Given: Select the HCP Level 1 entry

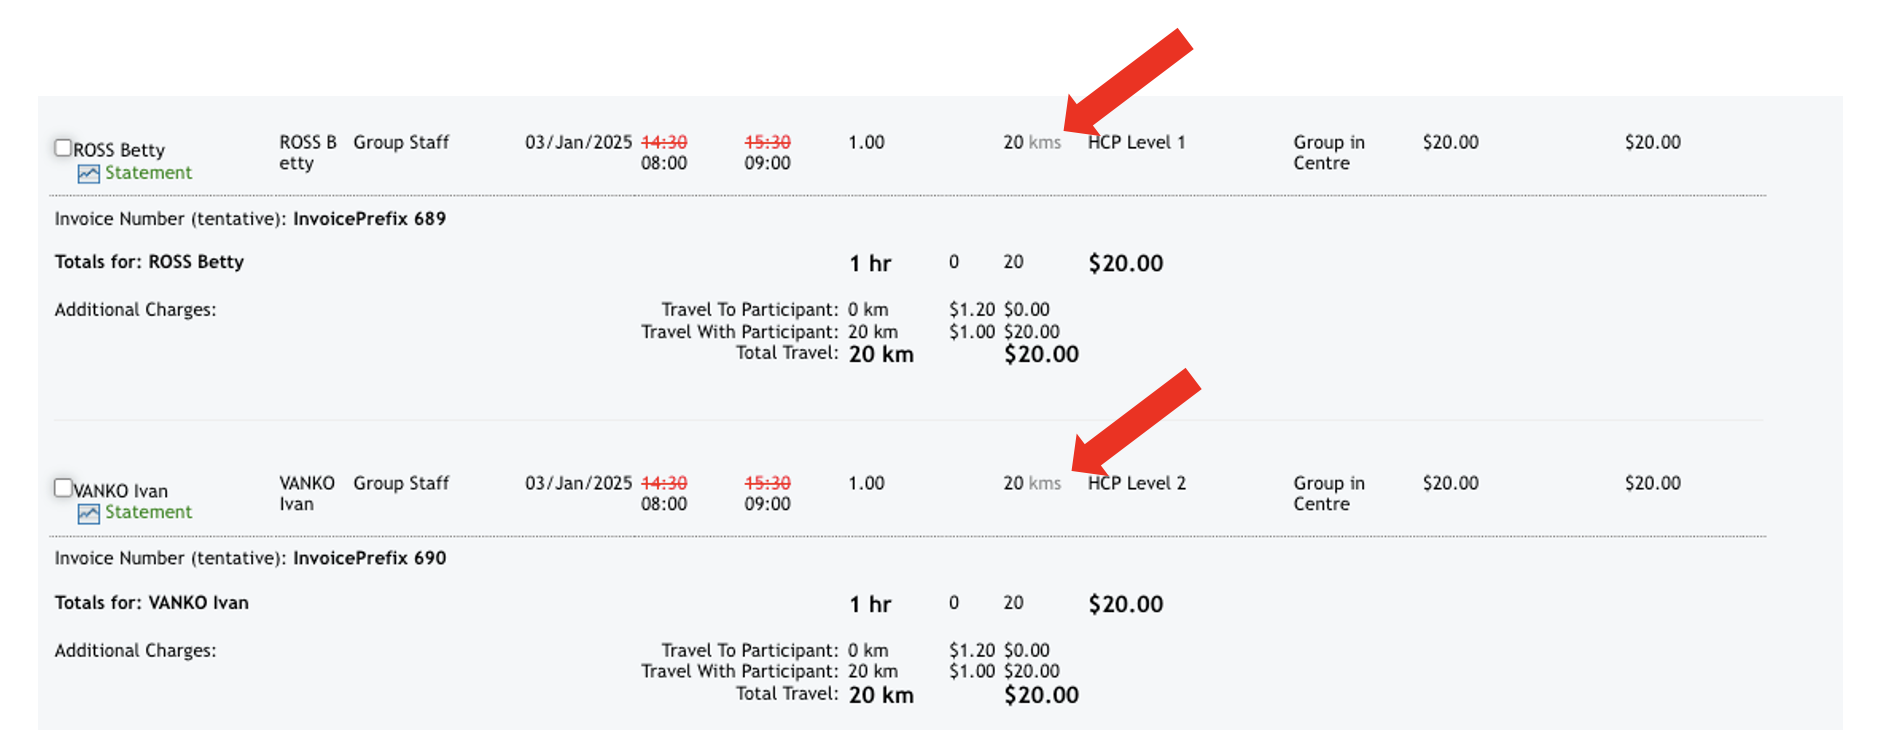Looking at the screenshot, I should click(x=1136, y=142).
